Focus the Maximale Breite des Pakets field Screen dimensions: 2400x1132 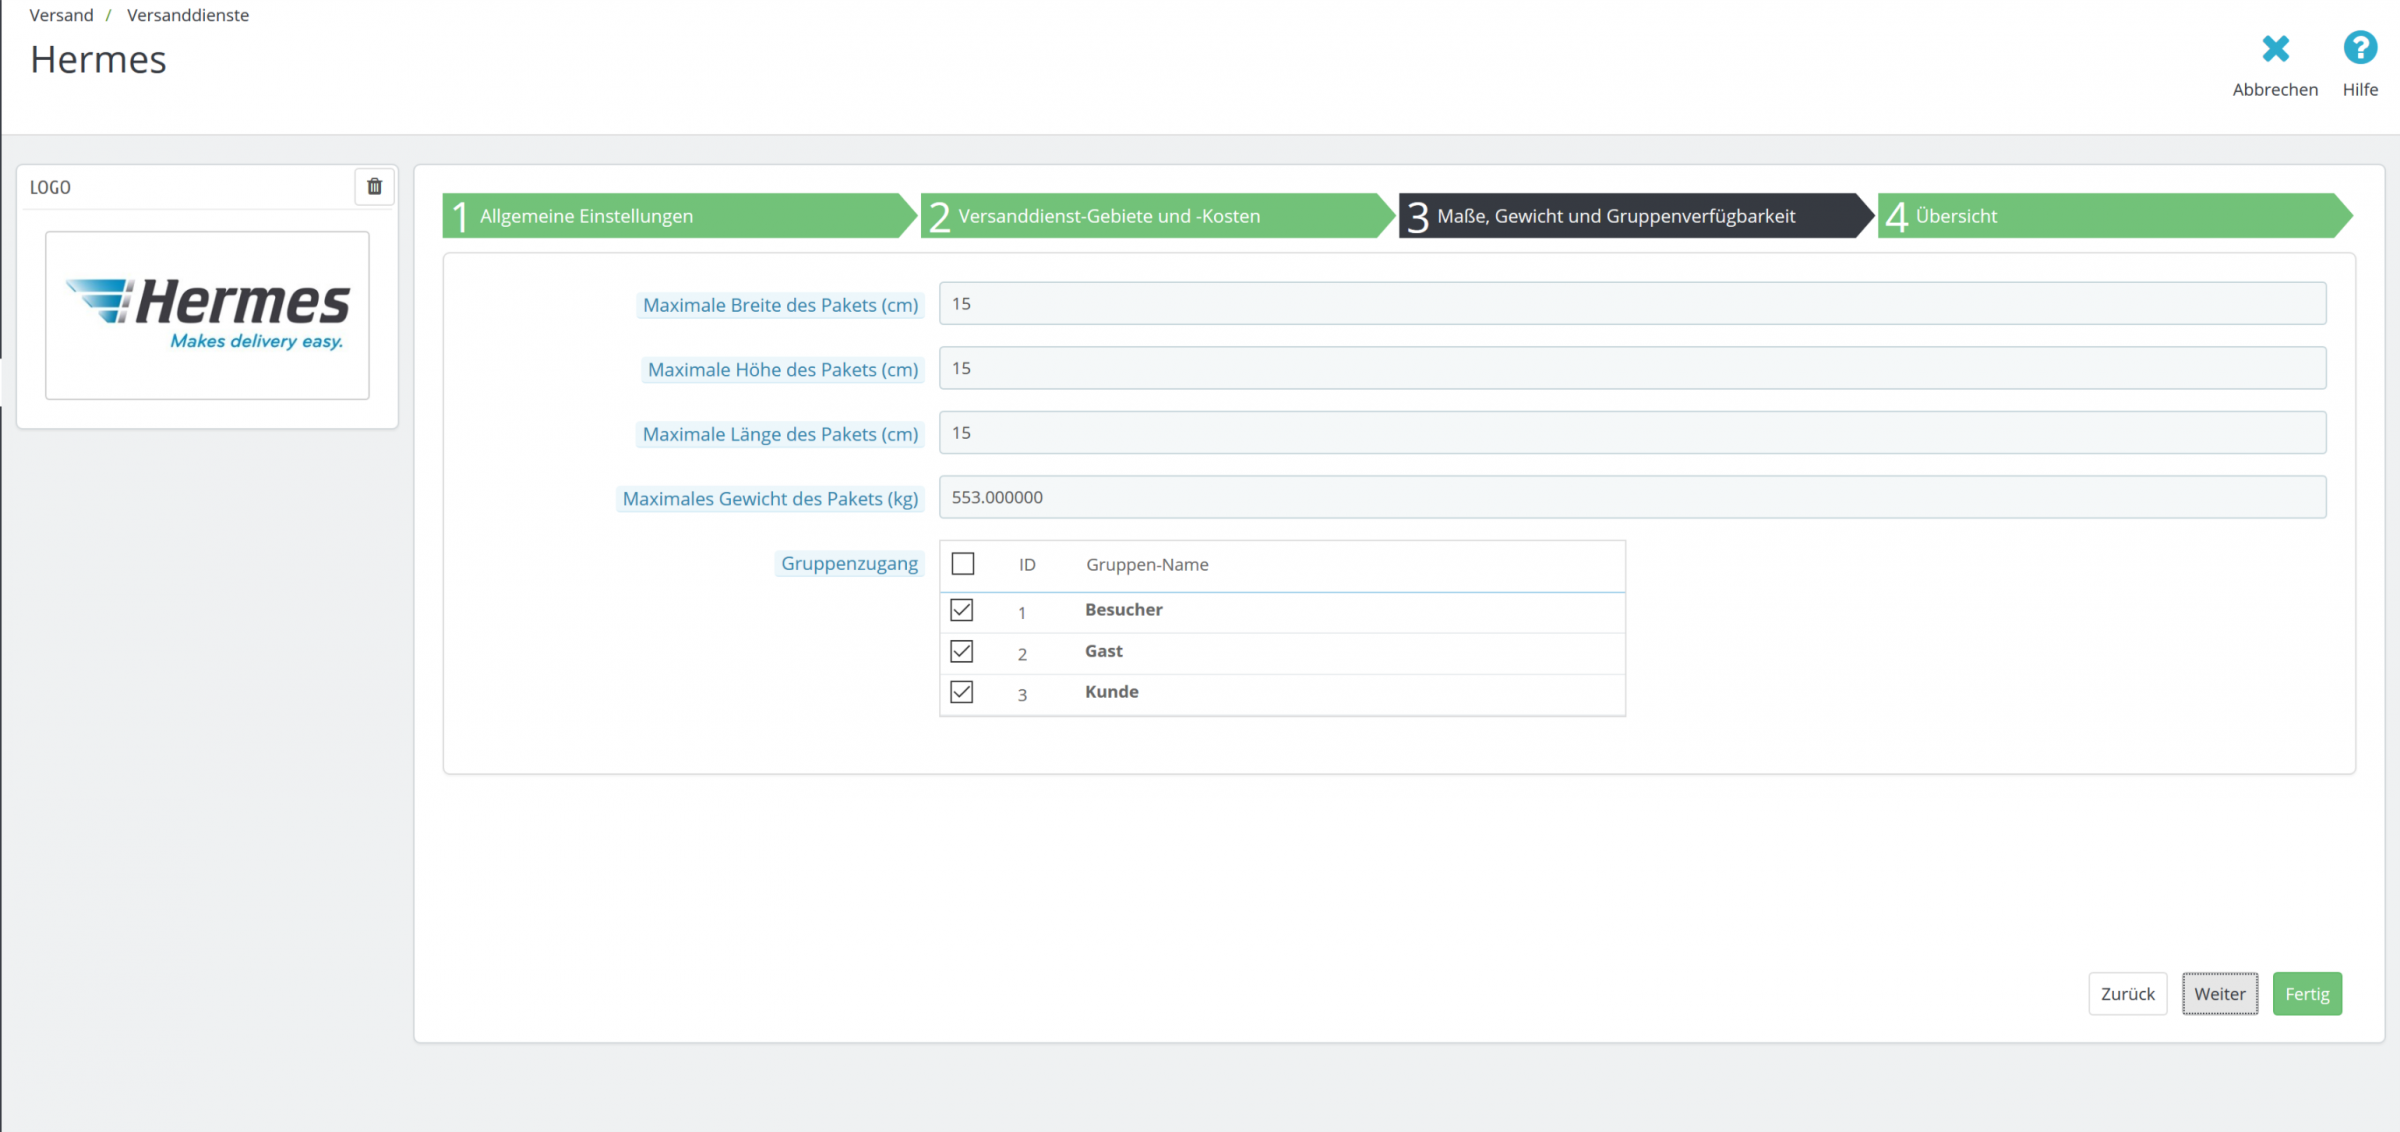pyautogui.click(x=1632, y=304)
